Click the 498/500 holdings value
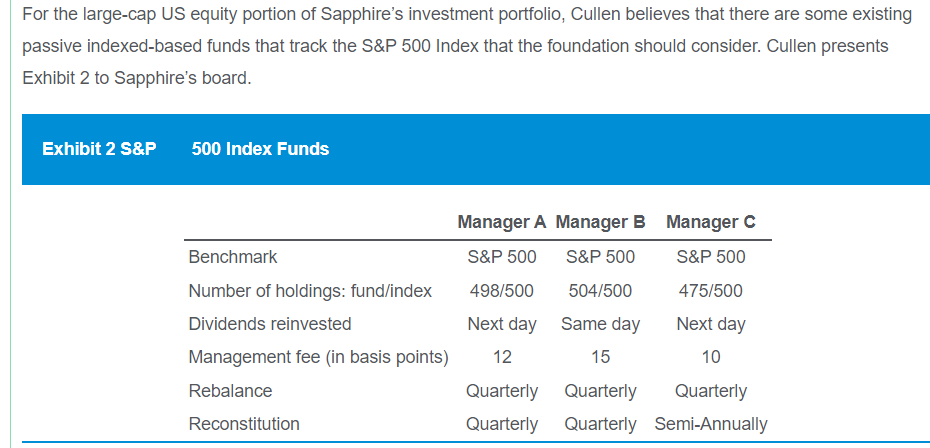Viewport: 930px width, 448px height. (501, 291)
